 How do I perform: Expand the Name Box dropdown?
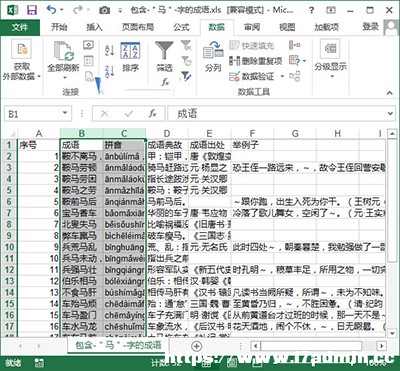[65, 113]
